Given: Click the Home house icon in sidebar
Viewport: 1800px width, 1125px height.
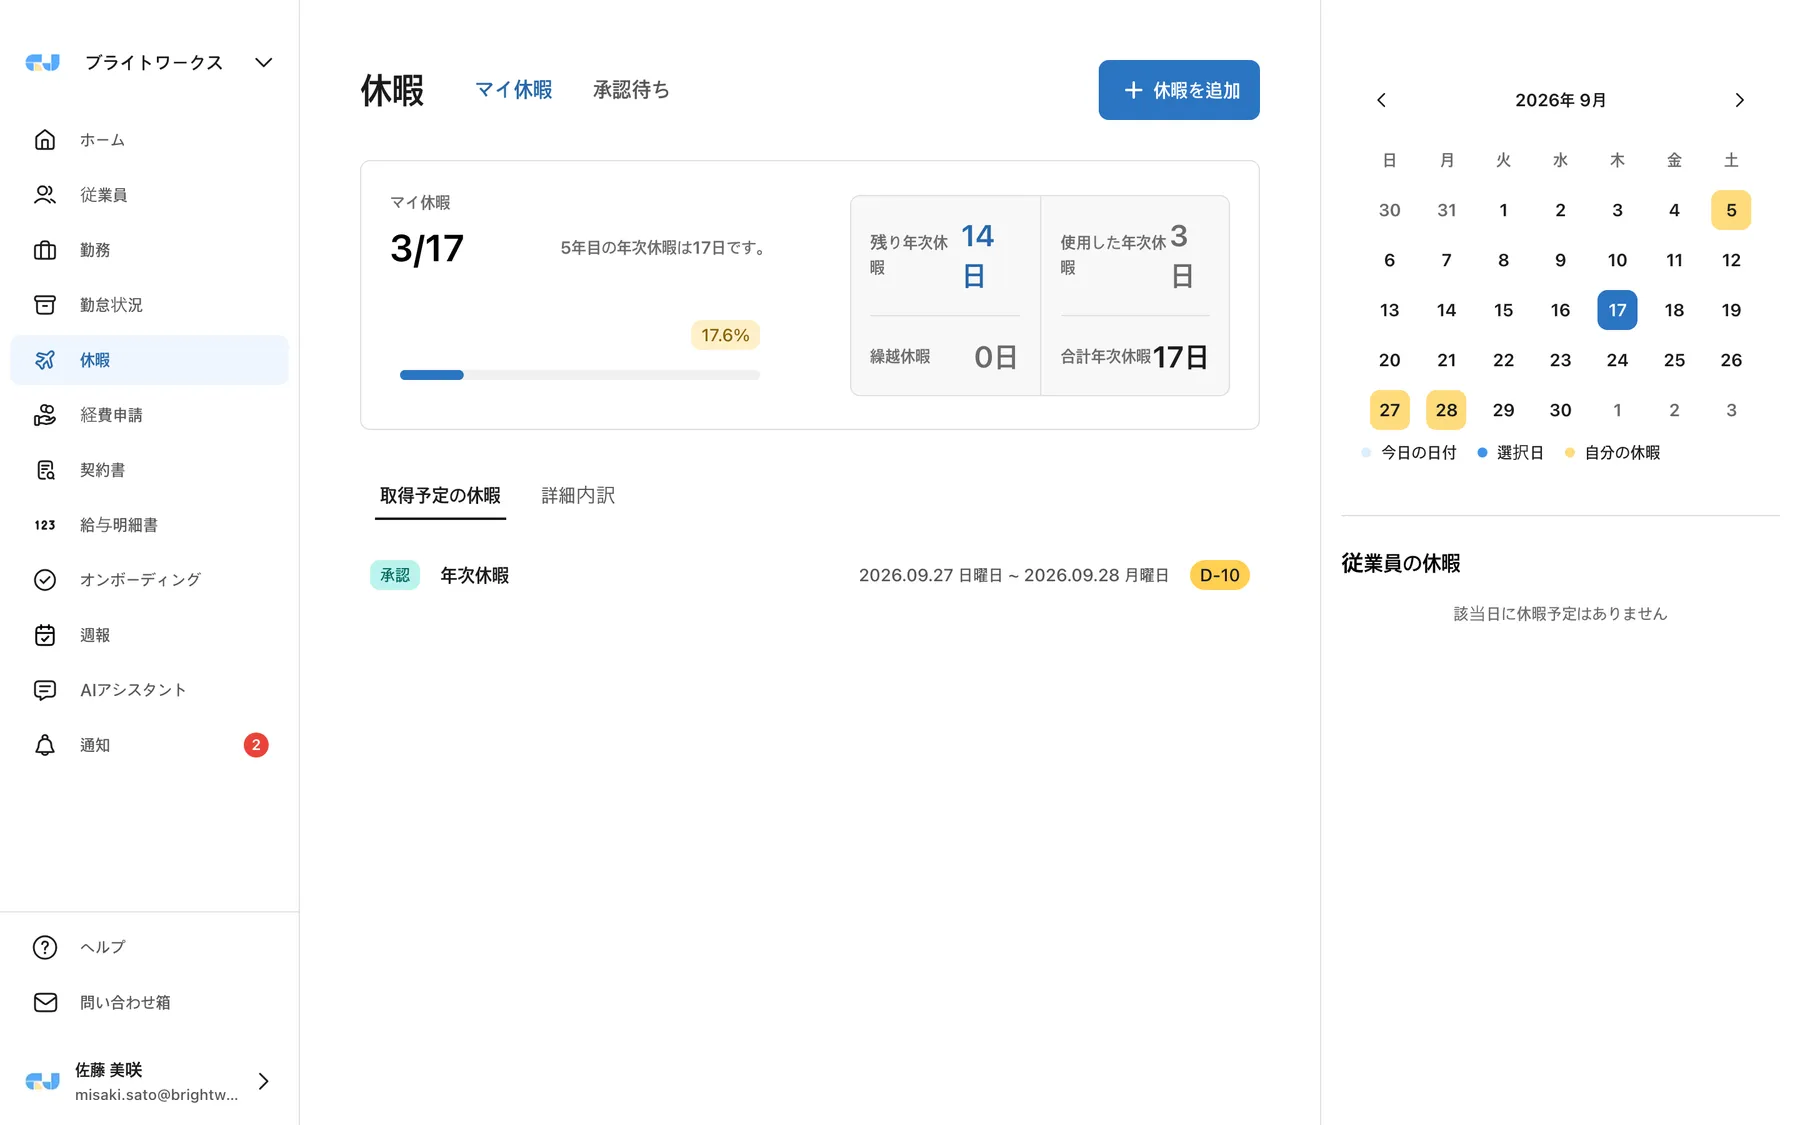Looking at the screenshot, I should tap(45, 140).
